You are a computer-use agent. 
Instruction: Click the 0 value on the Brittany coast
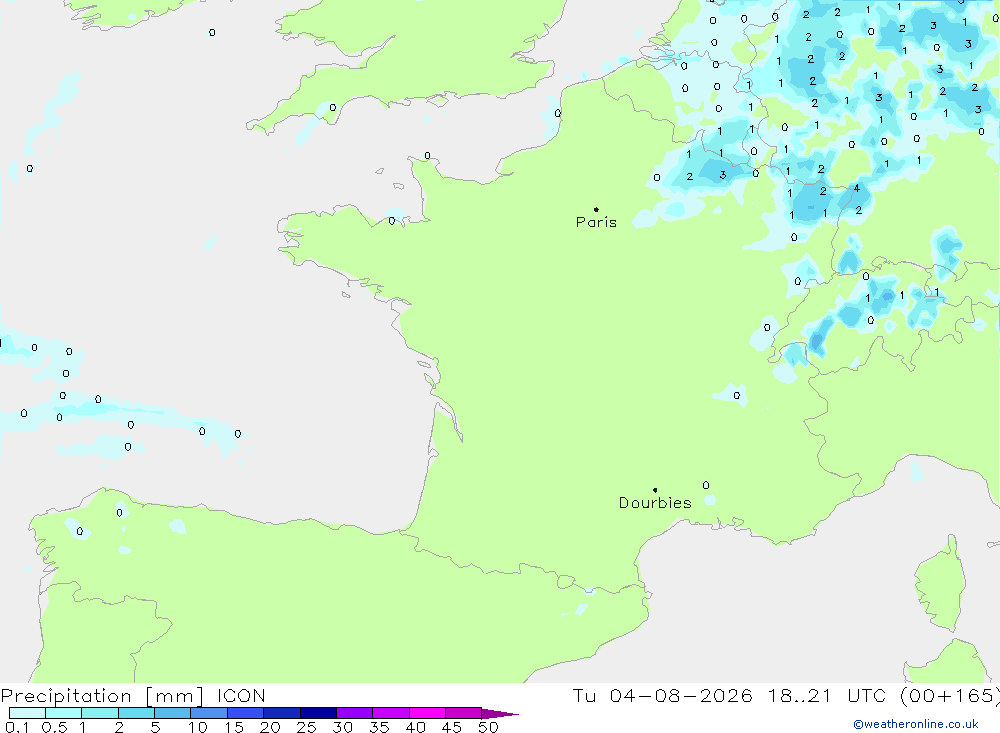(x=392, y=221)
